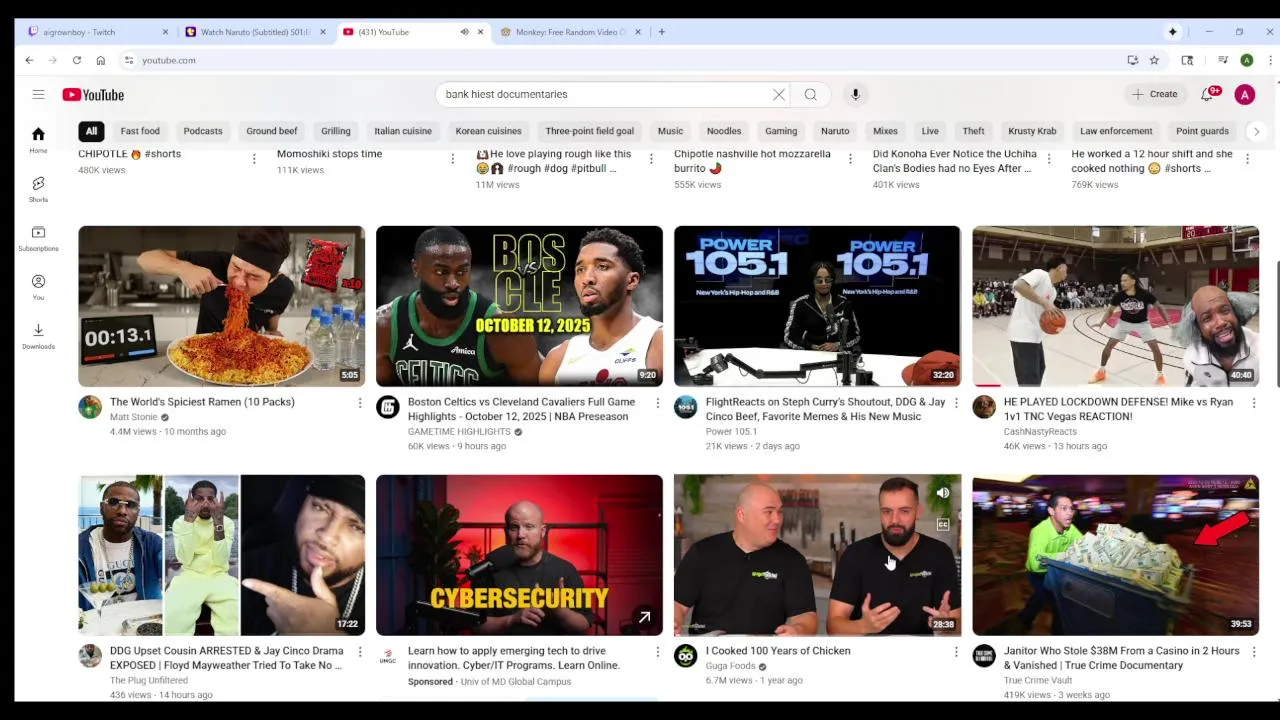Click browser back arrow
The width and height of the screenshot is (1280, 720).
[x=29, y=60]
